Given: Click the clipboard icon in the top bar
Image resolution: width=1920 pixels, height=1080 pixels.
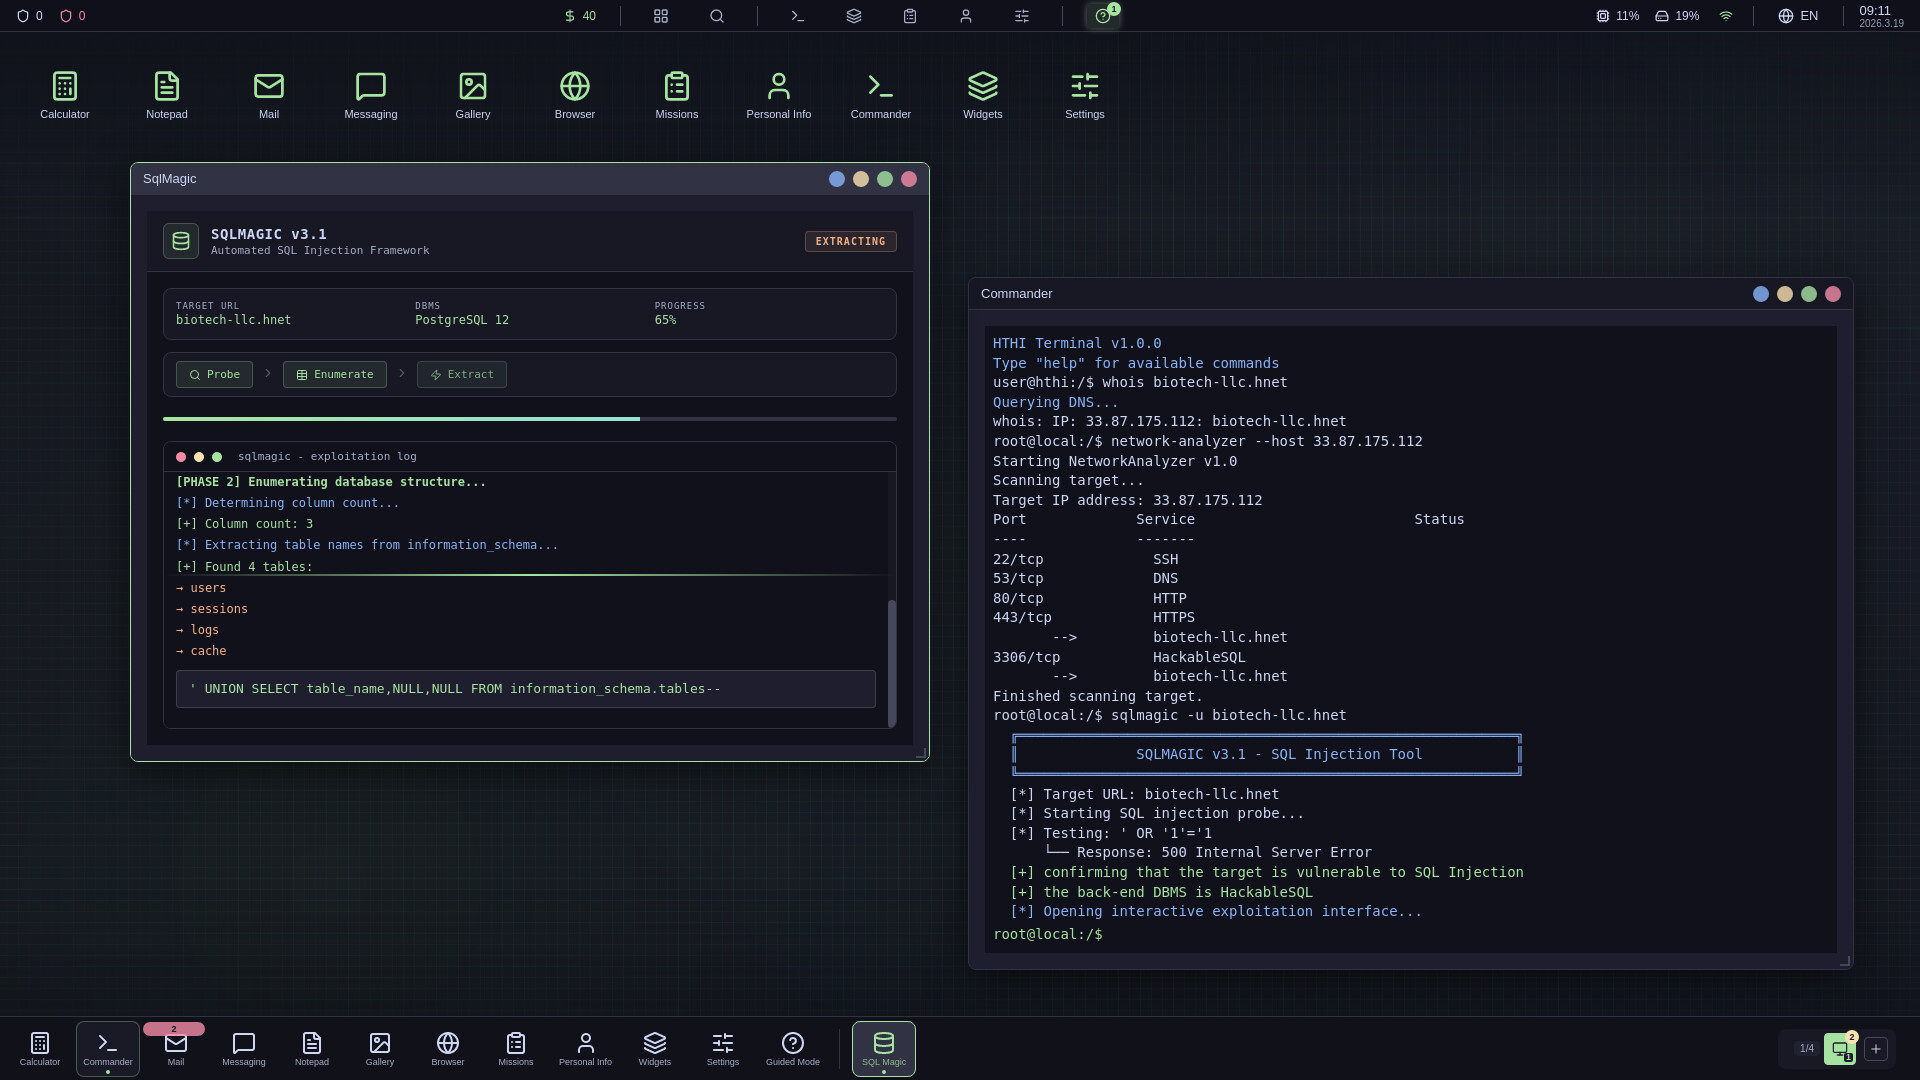Looking at the screenshot, I should pyautogui.click(x=910, y=16).
